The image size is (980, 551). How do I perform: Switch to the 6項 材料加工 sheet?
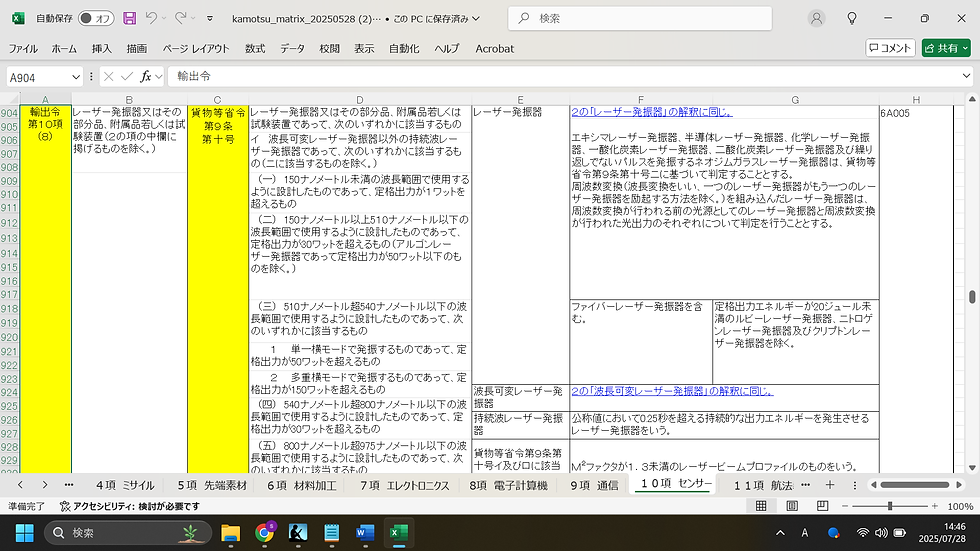pos(302,485)
